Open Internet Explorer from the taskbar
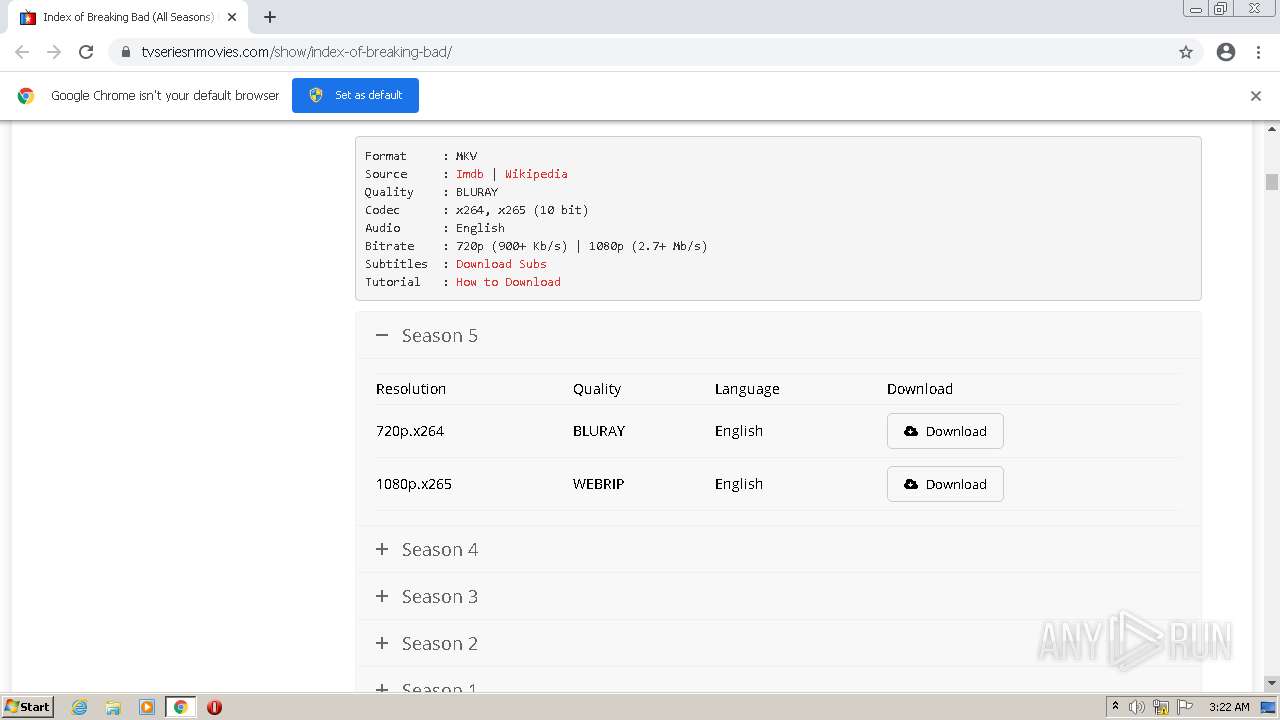The image size is (1280, 720). 80,707
